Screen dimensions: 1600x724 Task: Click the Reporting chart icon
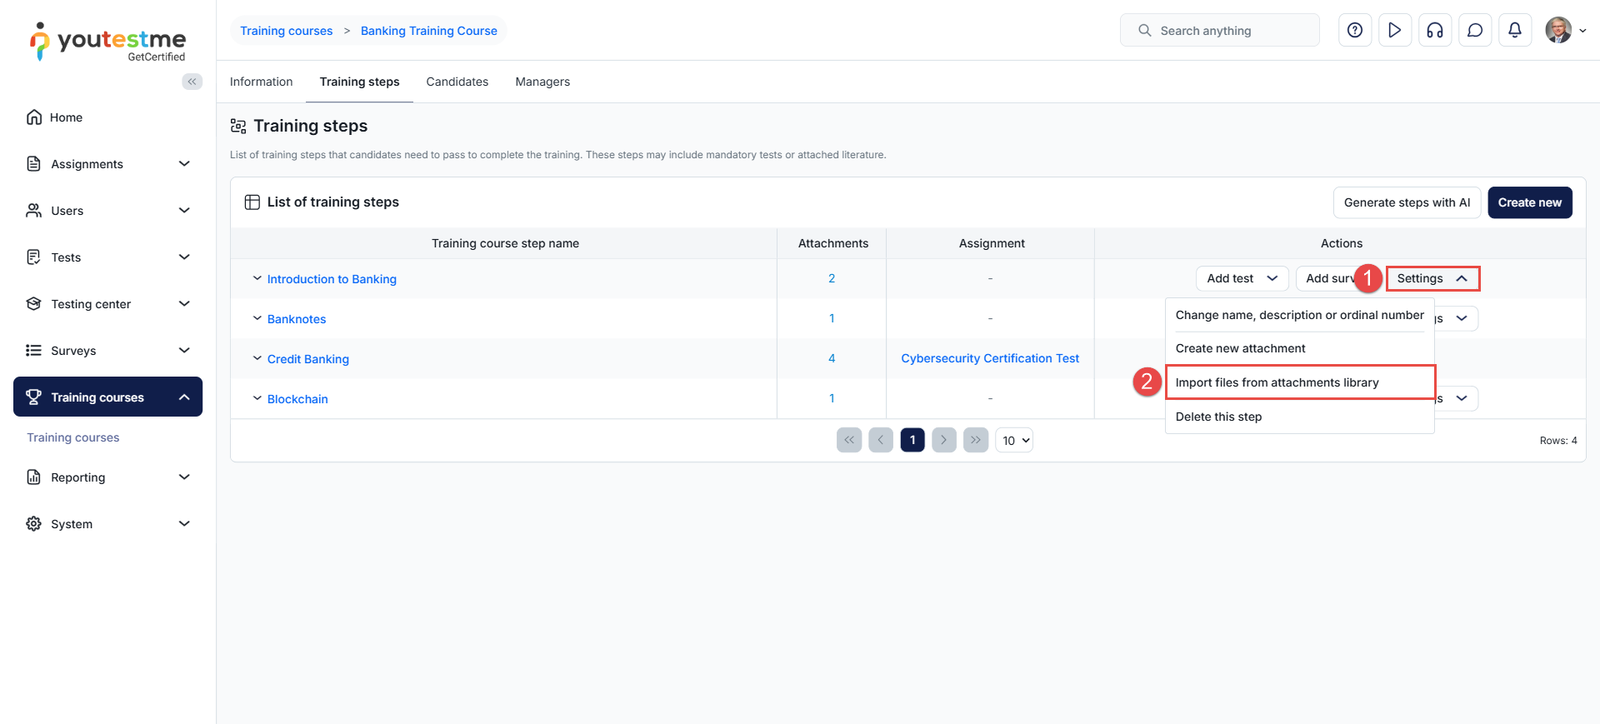34,477
